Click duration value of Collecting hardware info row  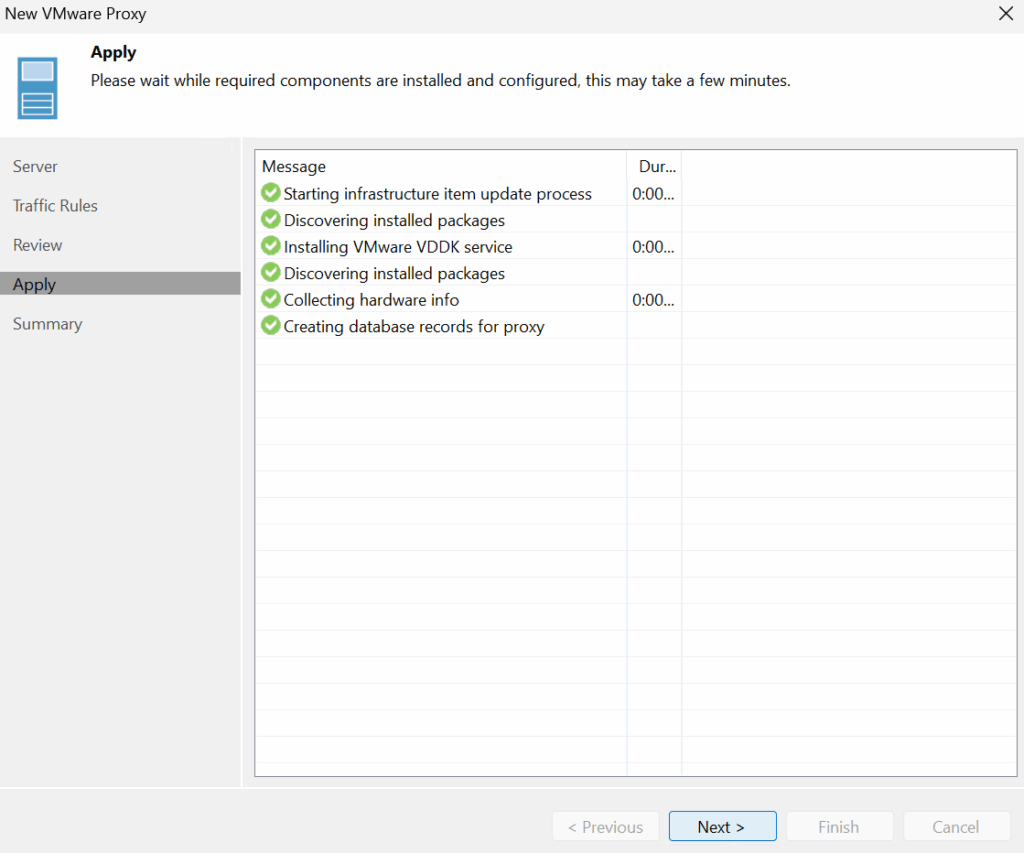[653, 300]
